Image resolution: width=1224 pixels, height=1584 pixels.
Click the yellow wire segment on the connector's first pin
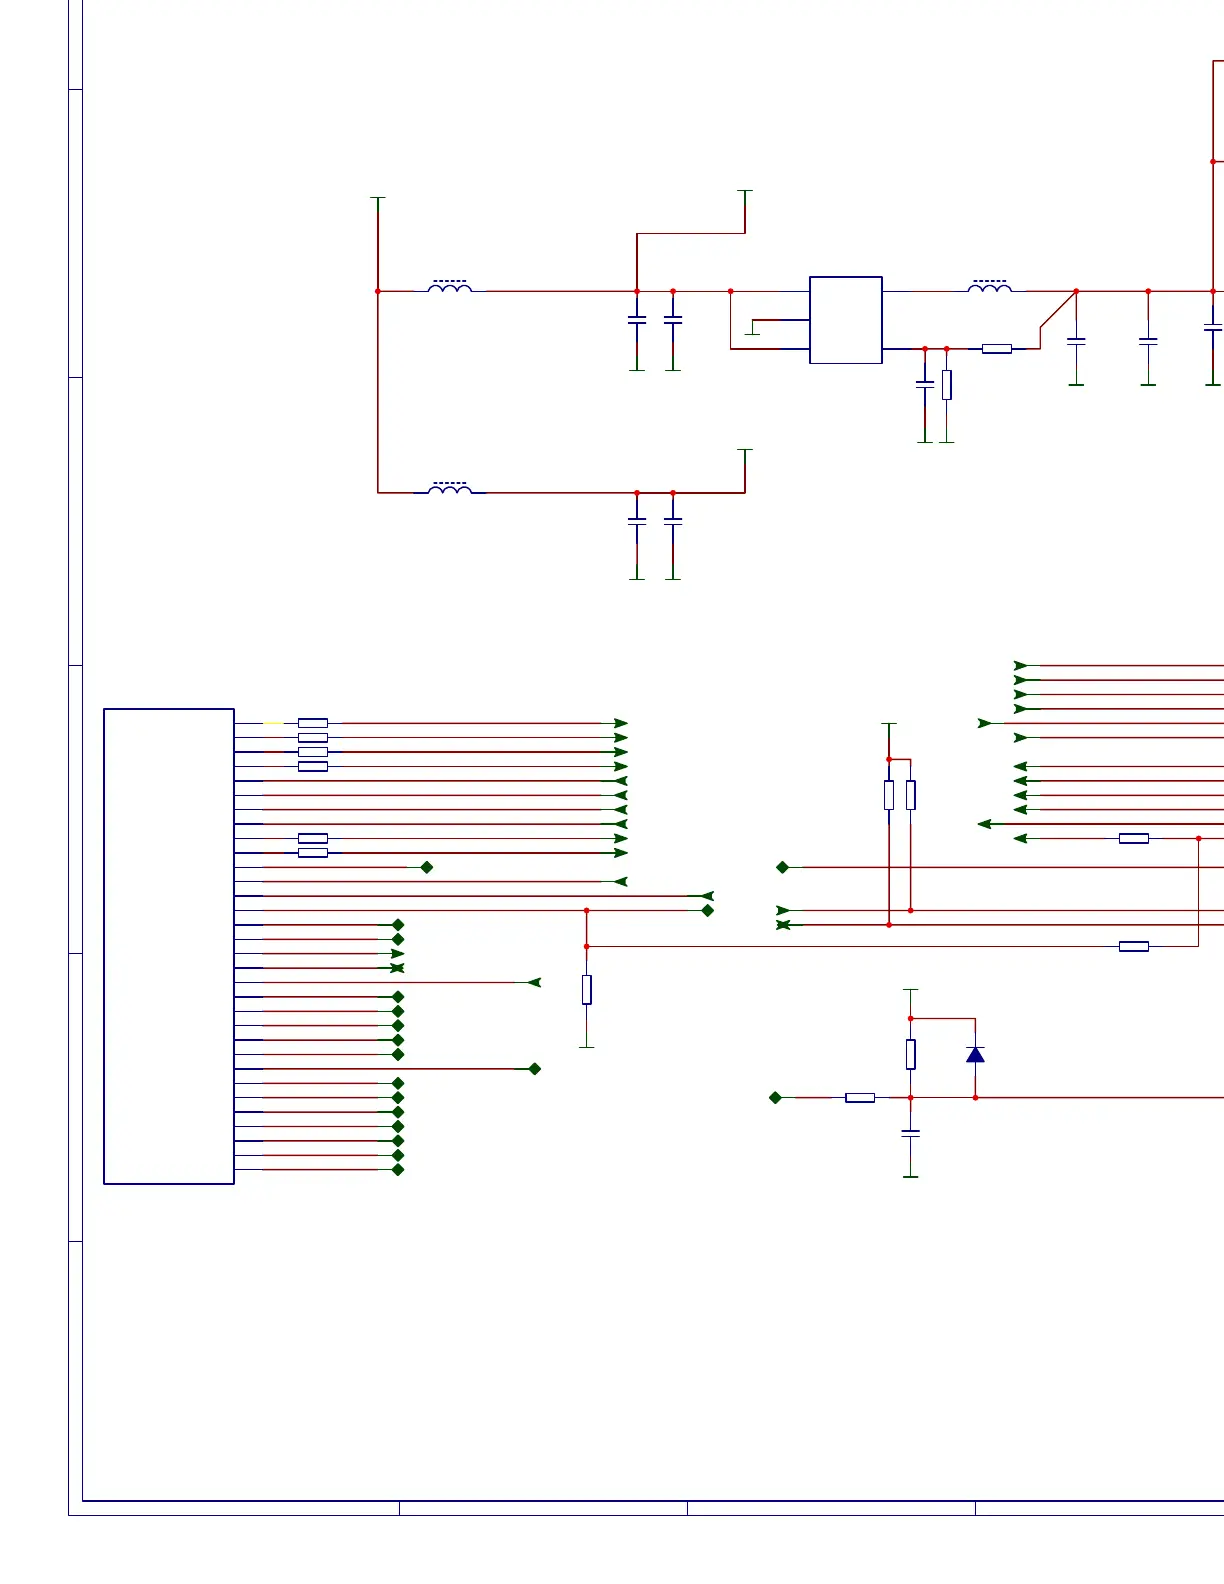click(273, 723)
